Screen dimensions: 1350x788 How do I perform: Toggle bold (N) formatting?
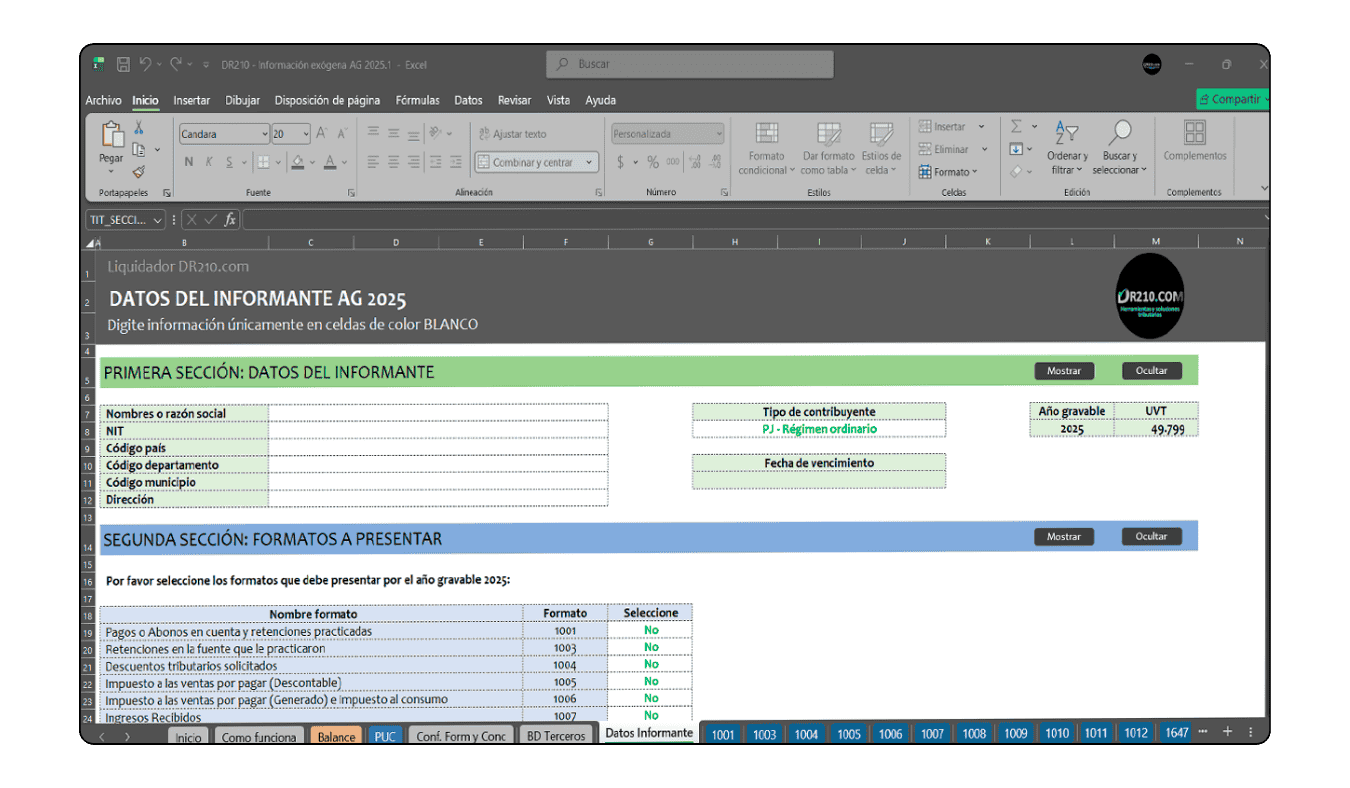coord(189,162)
